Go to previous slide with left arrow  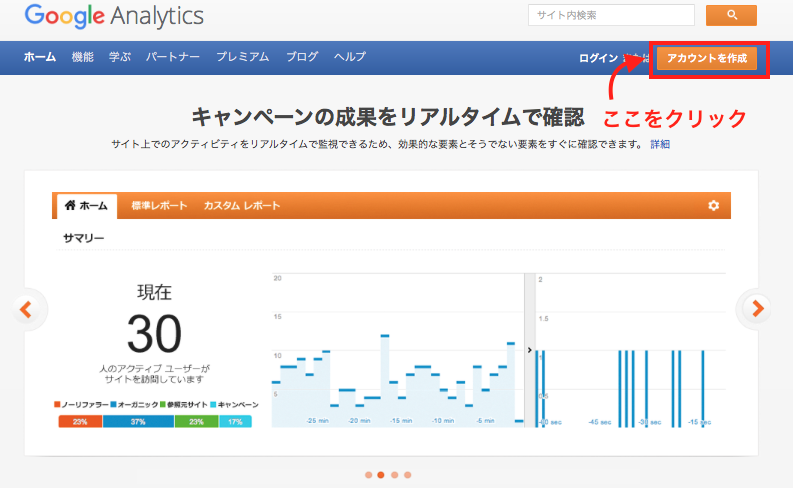28,309
